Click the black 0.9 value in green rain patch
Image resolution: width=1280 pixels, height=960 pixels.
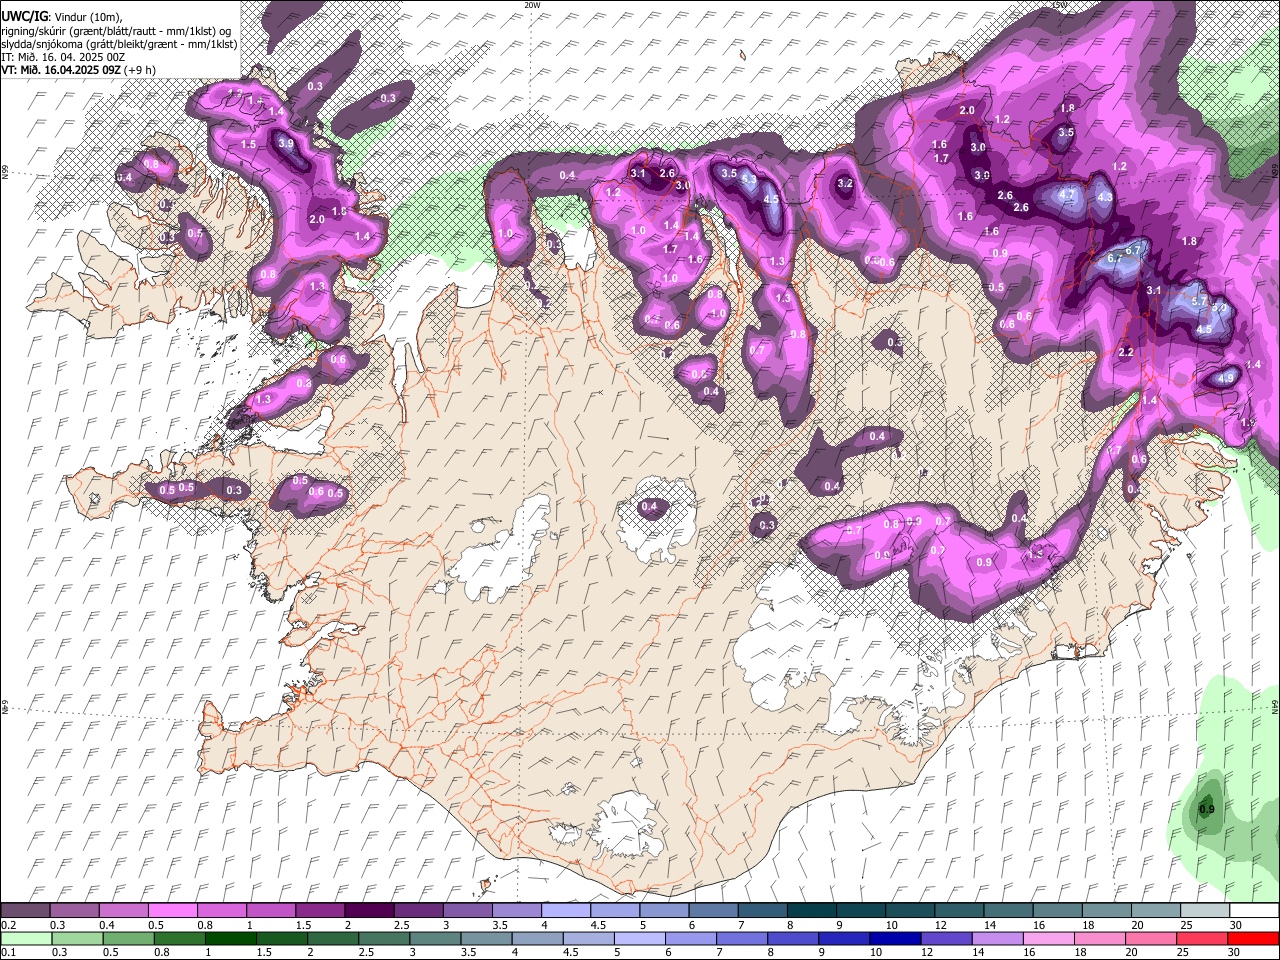coord(1206,809)
